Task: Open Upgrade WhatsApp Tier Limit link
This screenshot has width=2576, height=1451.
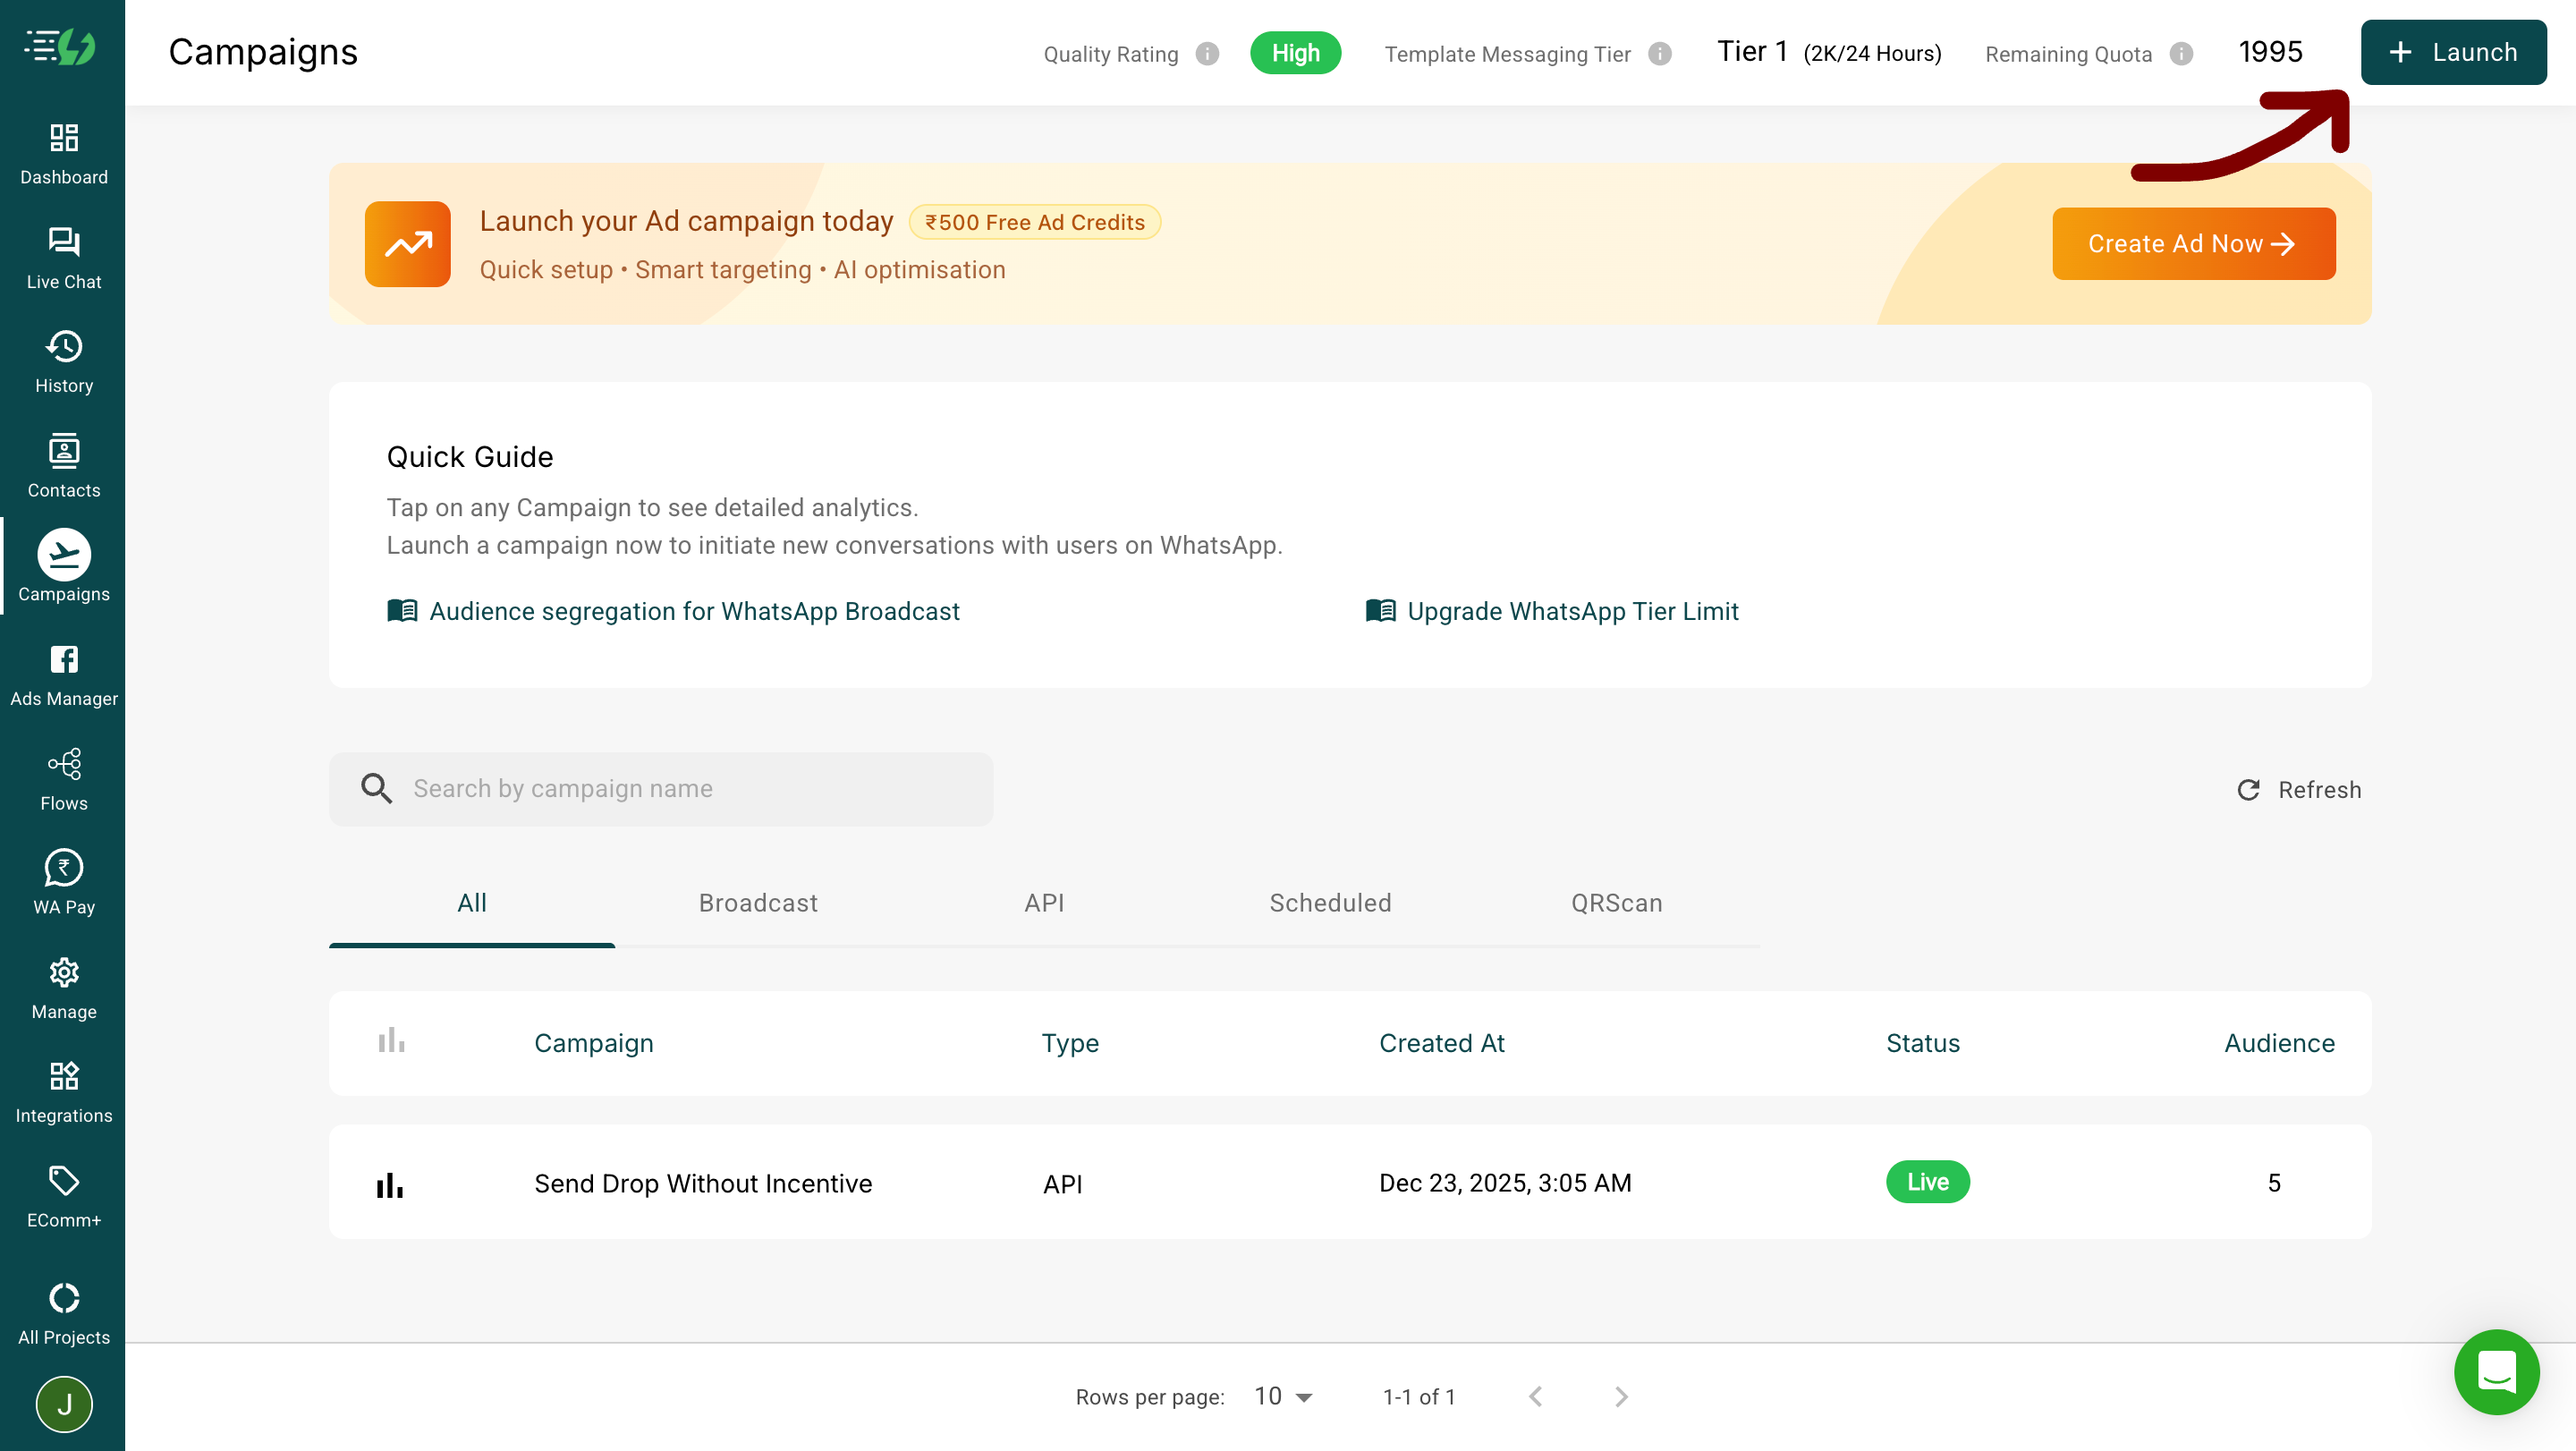Action: tap(1572, 611)
